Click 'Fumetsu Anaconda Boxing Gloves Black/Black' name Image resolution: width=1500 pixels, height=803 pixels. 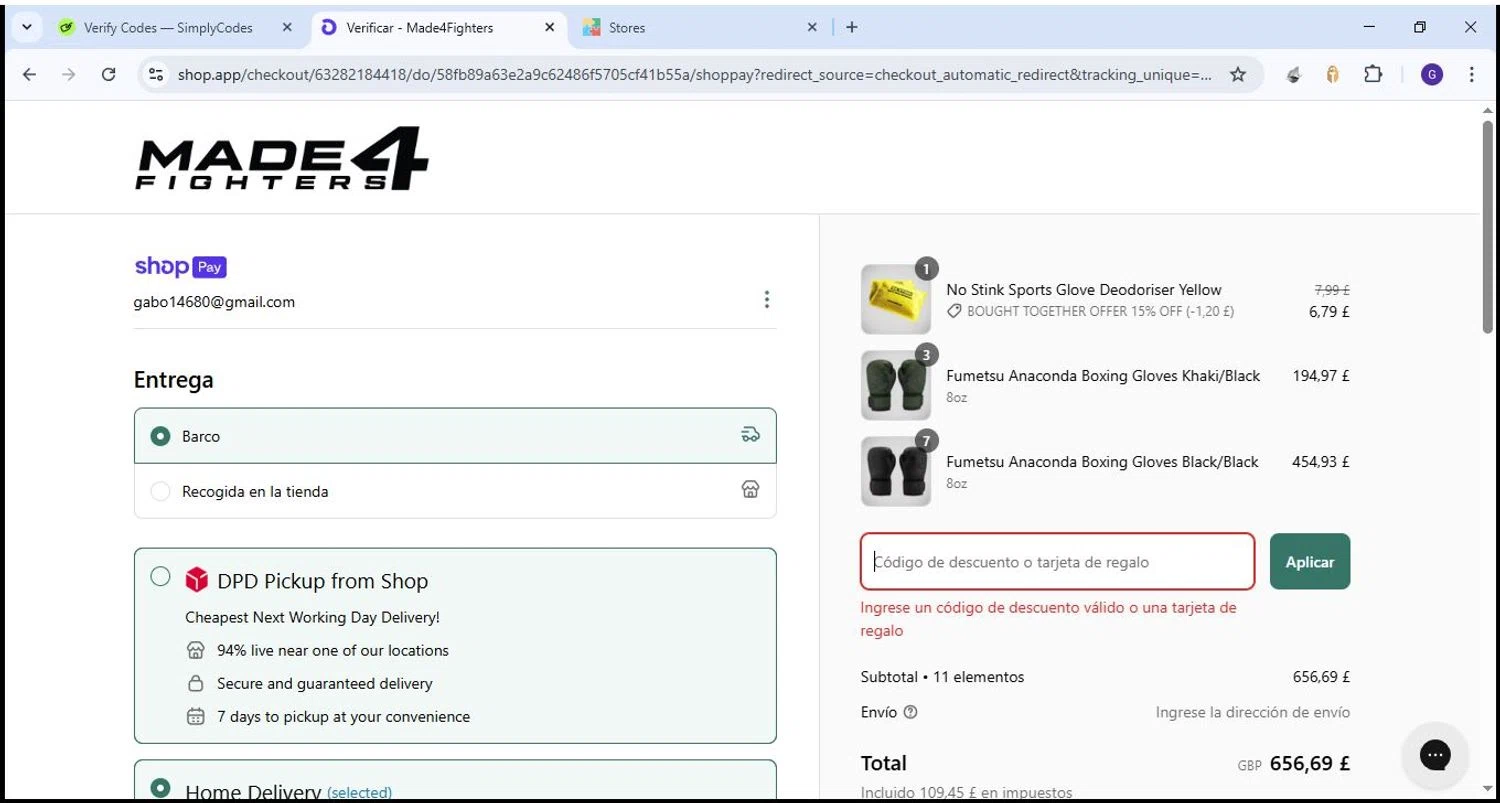click(x=1102, y=462)
